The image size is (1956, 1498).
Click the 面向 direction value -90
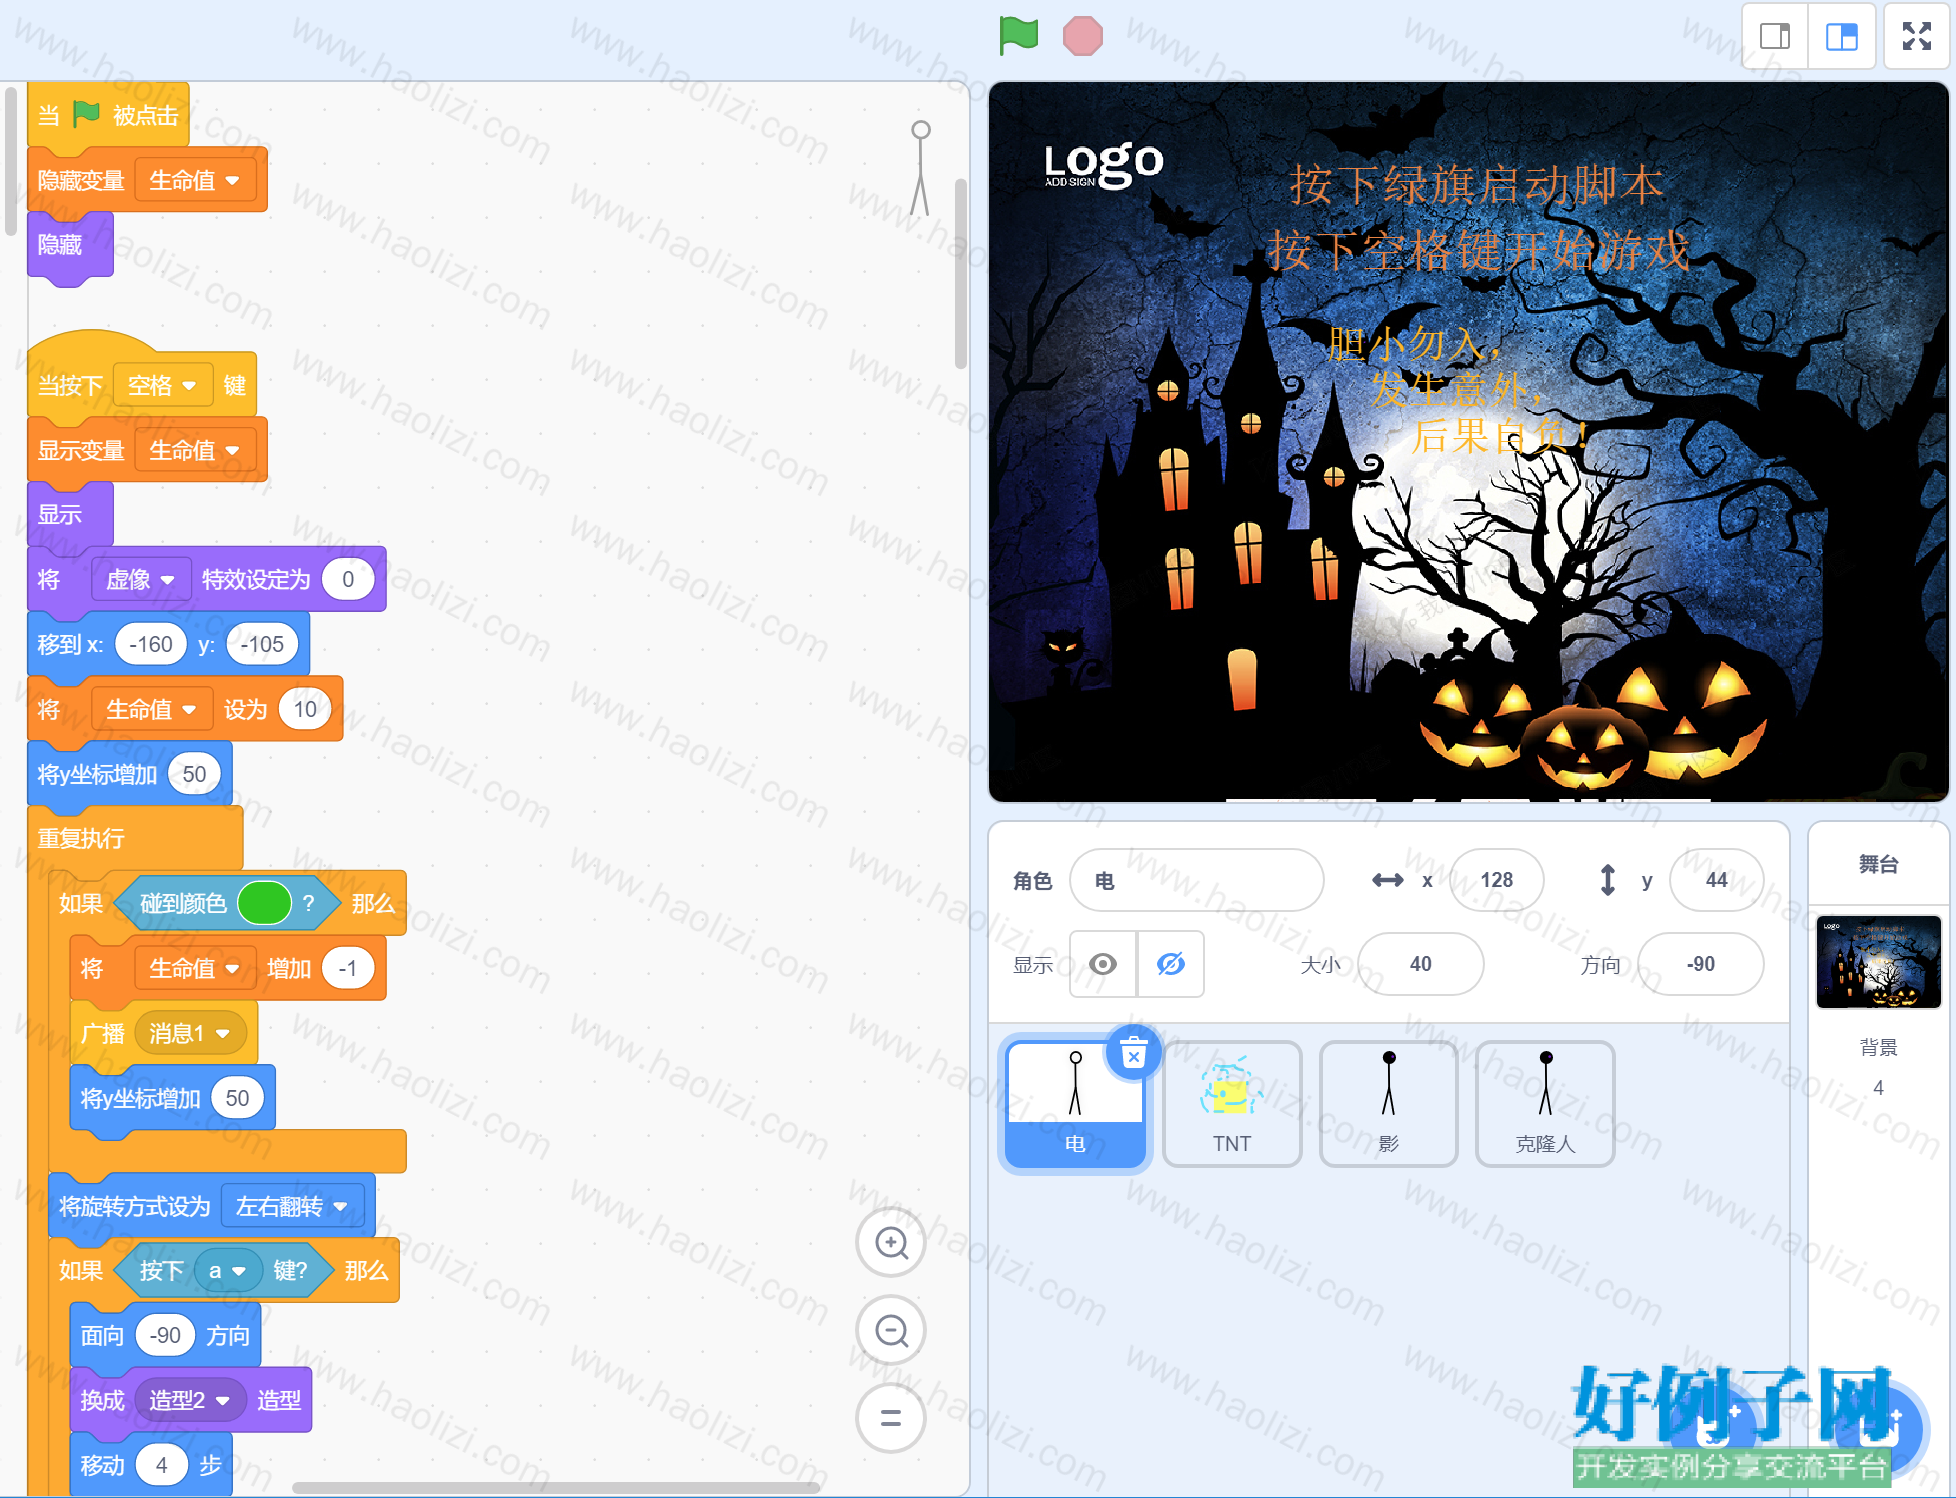click(x=165, y=1336)
